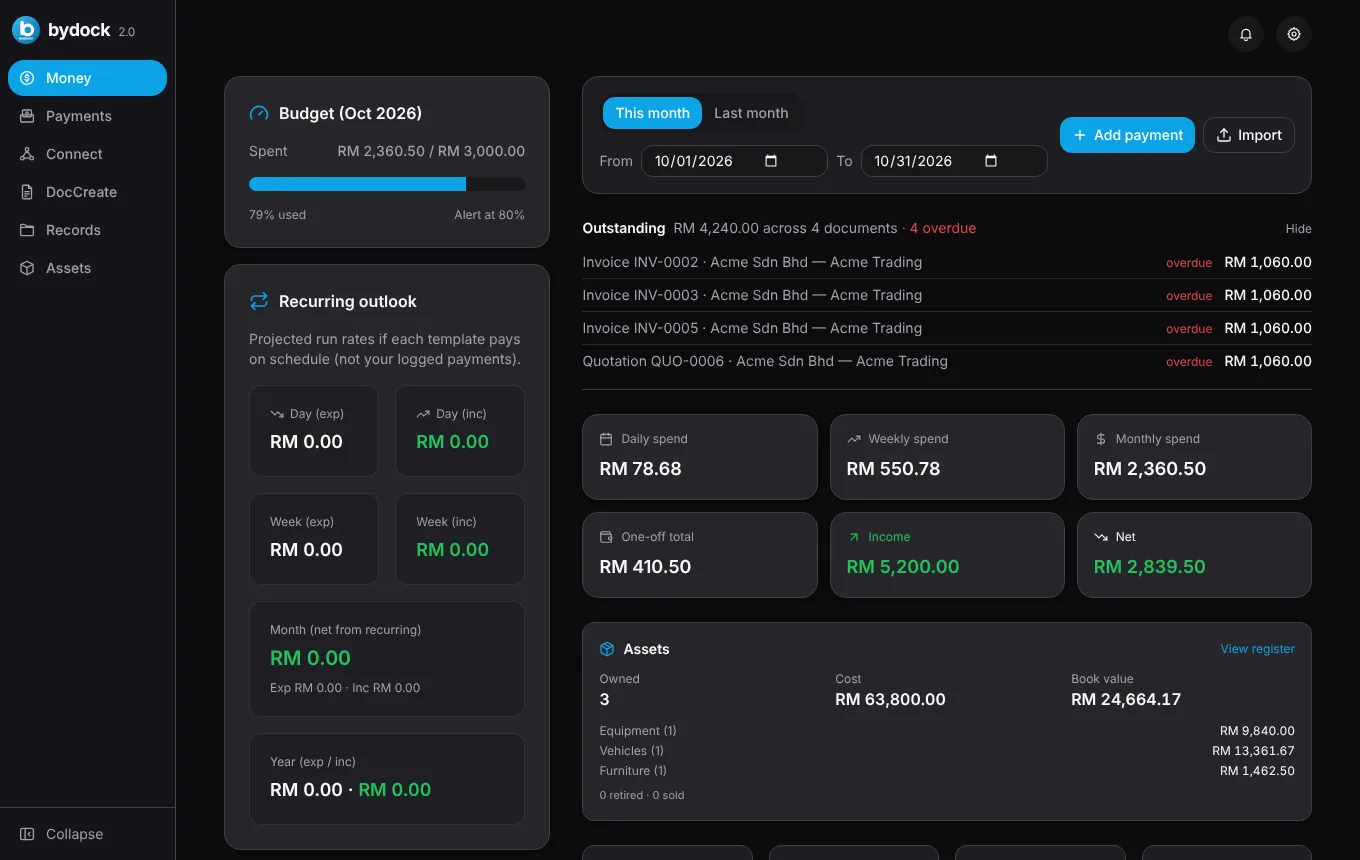This screenshot has width=1360, height=860.
Task: Click Vehicles (1) asset row
Action: click(947, 751)
